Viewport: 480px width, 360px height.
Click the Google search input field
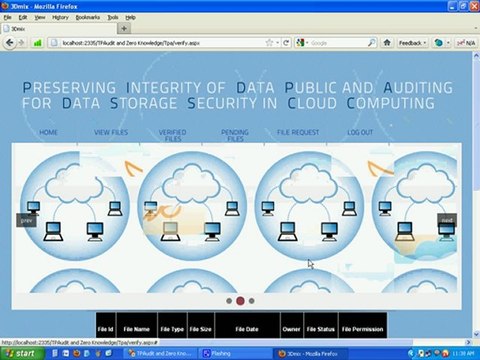[x=338, y=43]
